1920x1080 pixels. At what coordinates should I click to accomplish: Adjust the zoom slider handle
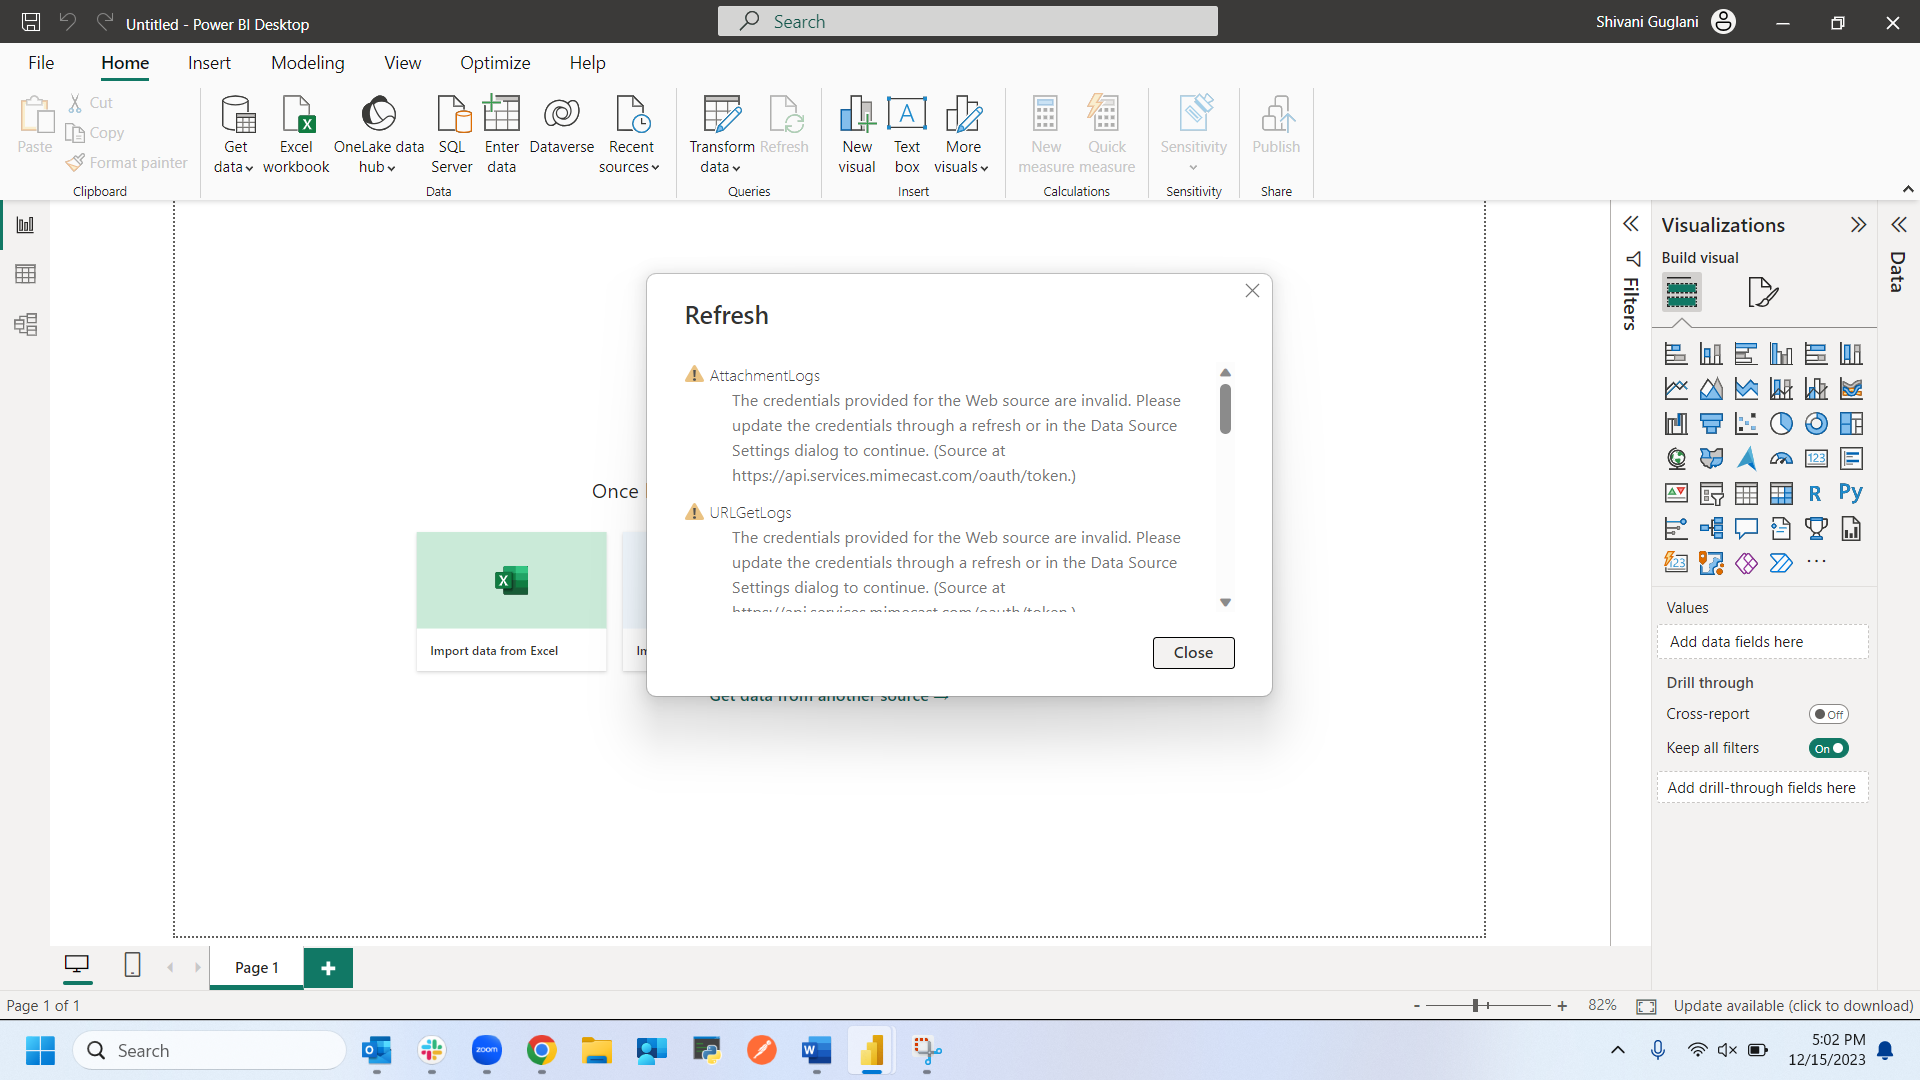1476,1006
